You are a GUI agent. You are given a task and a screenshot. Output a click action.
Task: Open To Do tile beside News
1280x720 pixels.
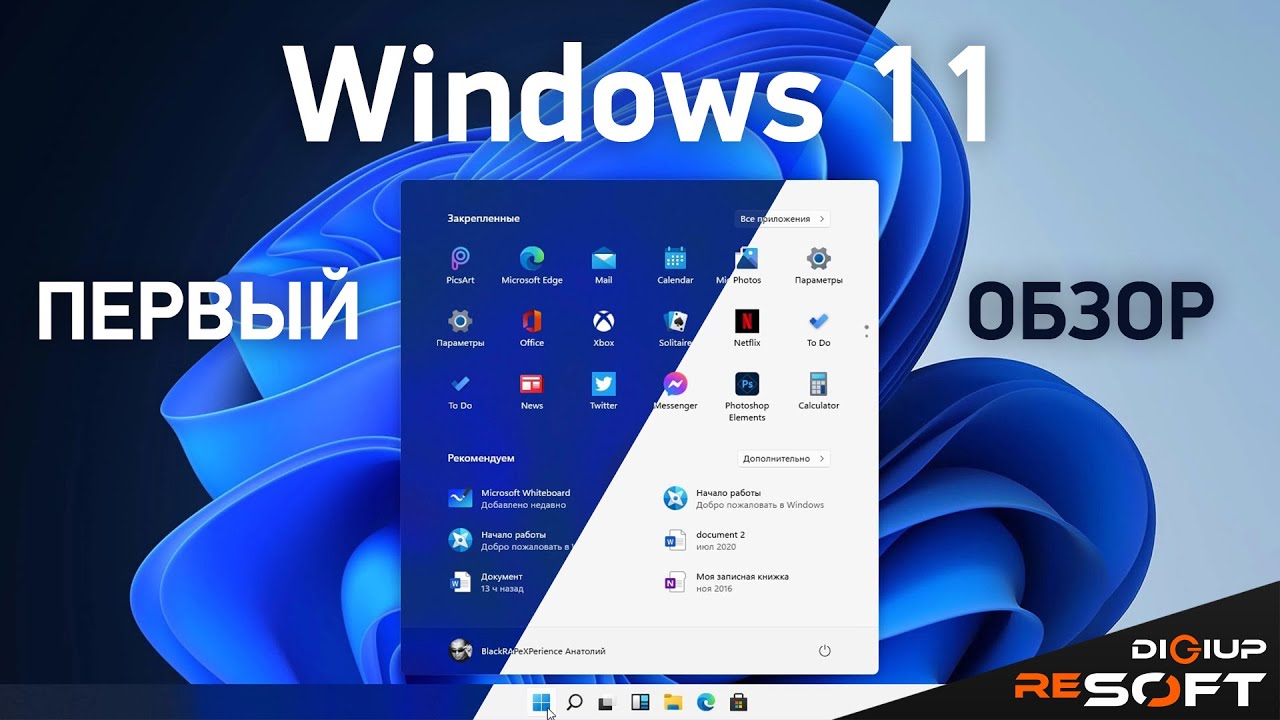[x=460, y=391]
